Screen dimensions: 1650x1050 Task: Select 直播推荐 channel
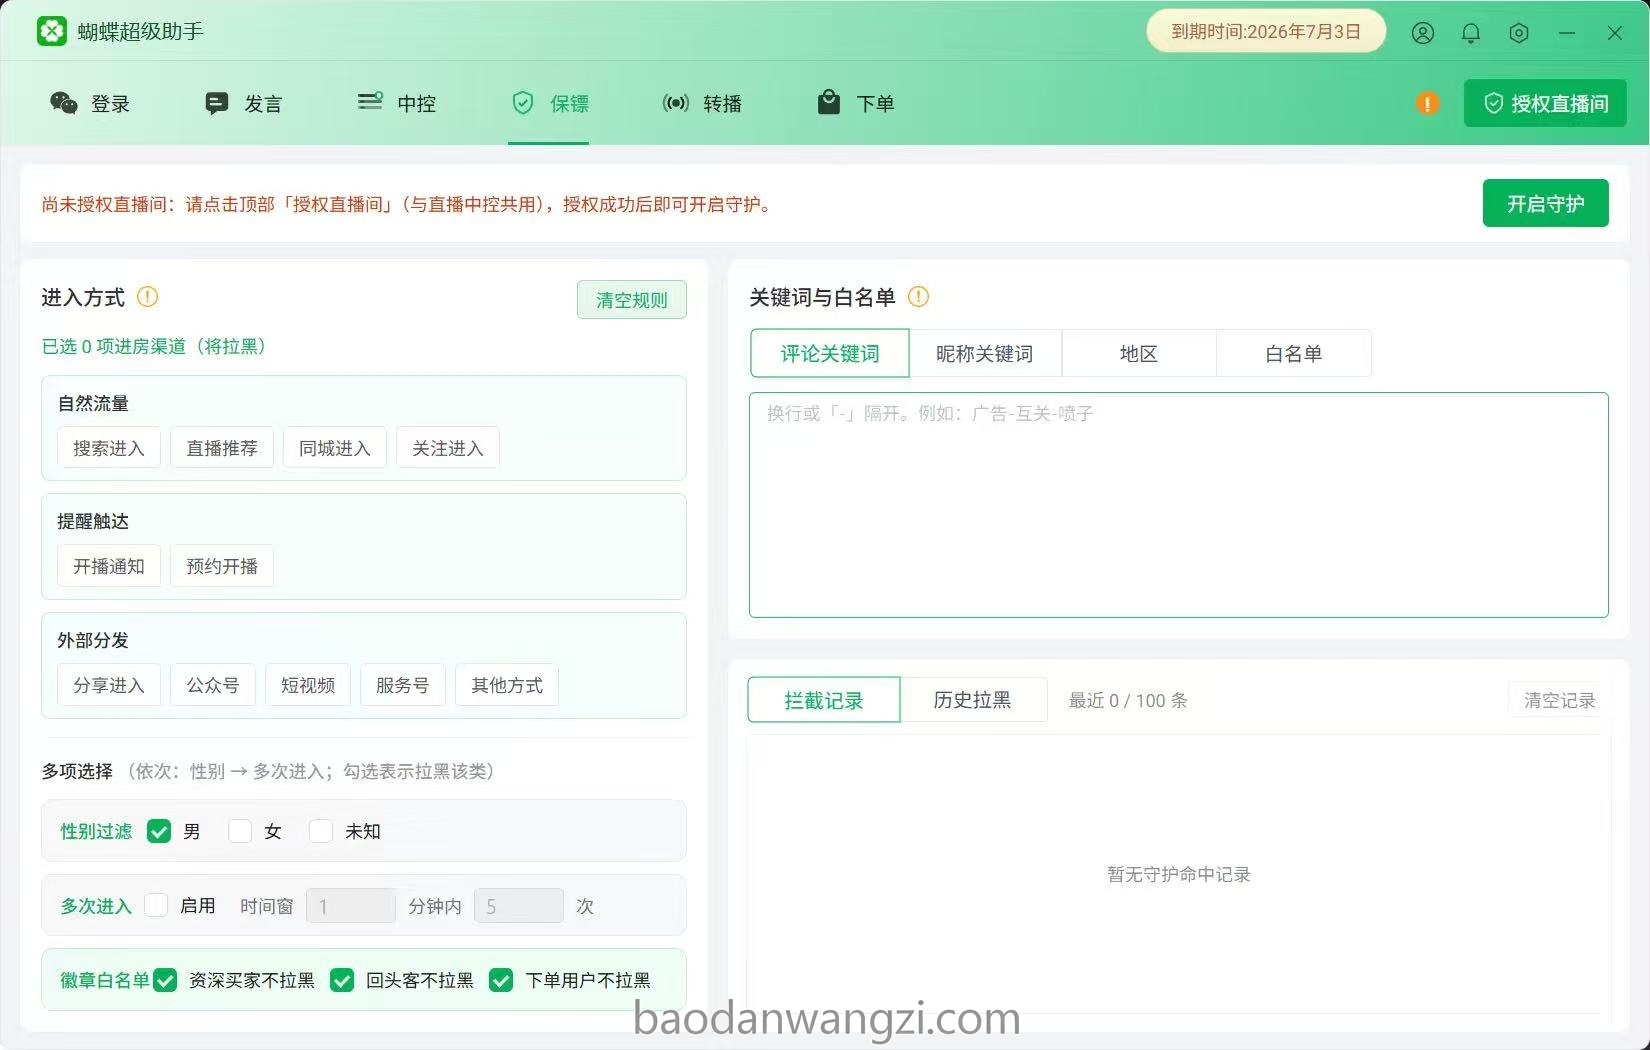pyautogui.click(x=222, y=448)
